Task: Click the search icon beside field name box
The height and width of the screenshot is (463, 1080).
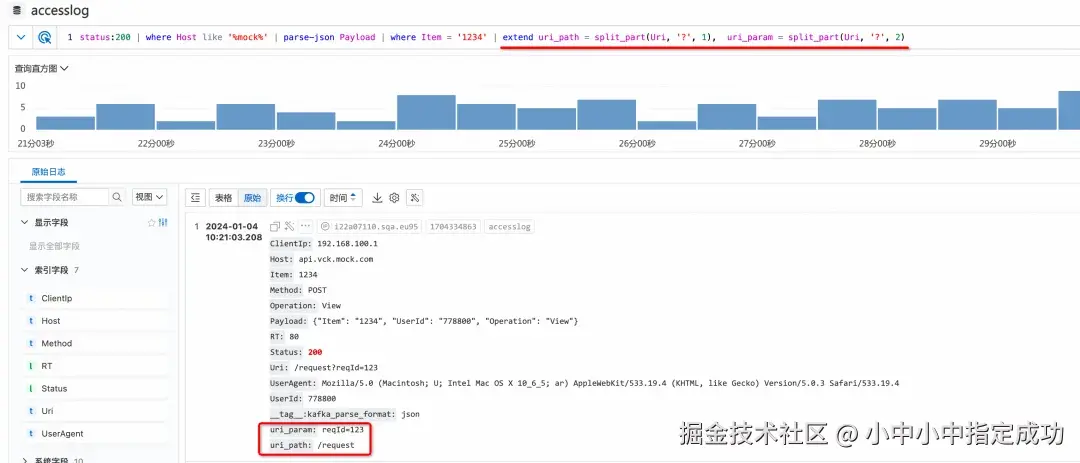Action: click(117, 197)
